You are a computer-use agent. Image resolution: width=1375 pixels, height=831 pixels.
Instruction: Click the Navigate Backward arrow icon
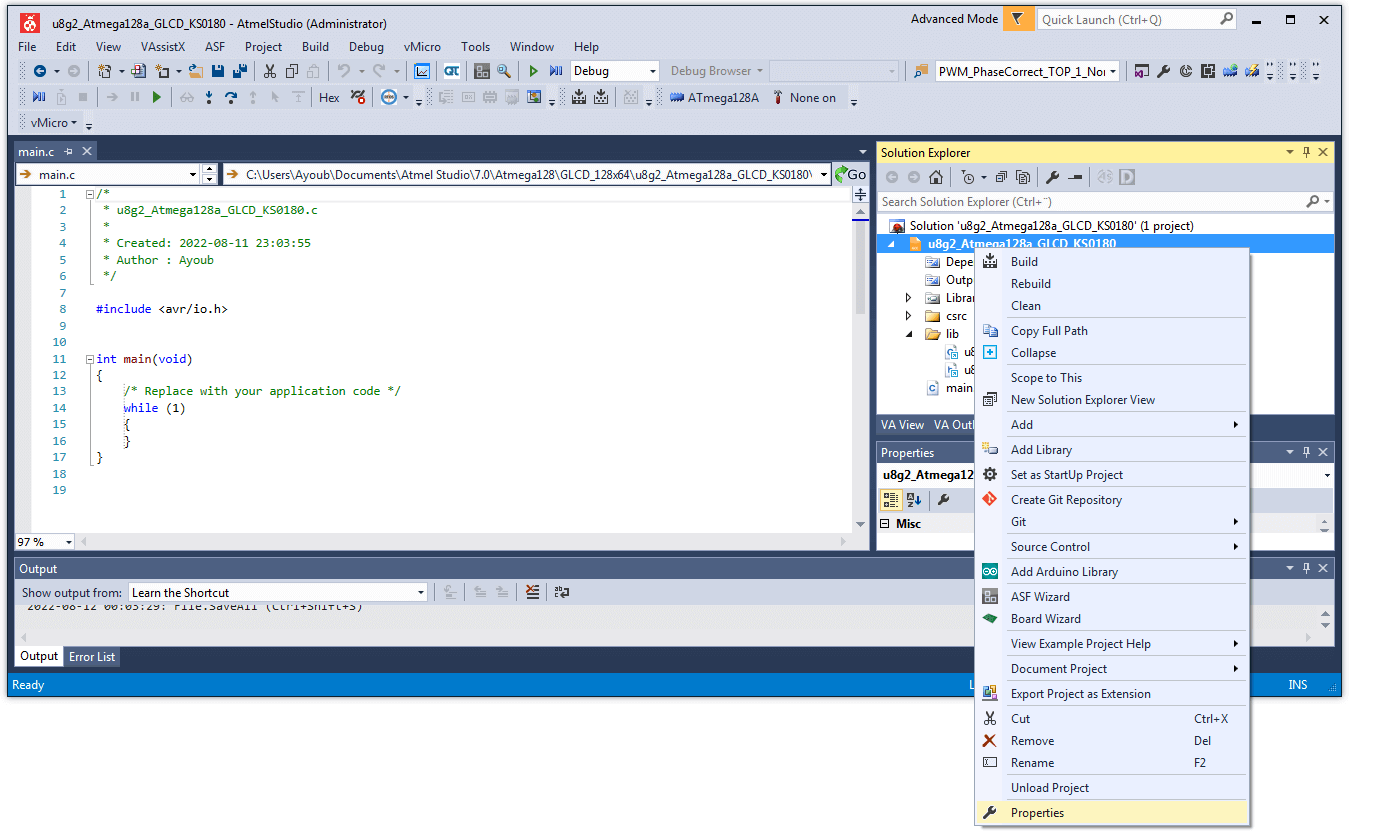pyautogui.click(x=40, y=71)
